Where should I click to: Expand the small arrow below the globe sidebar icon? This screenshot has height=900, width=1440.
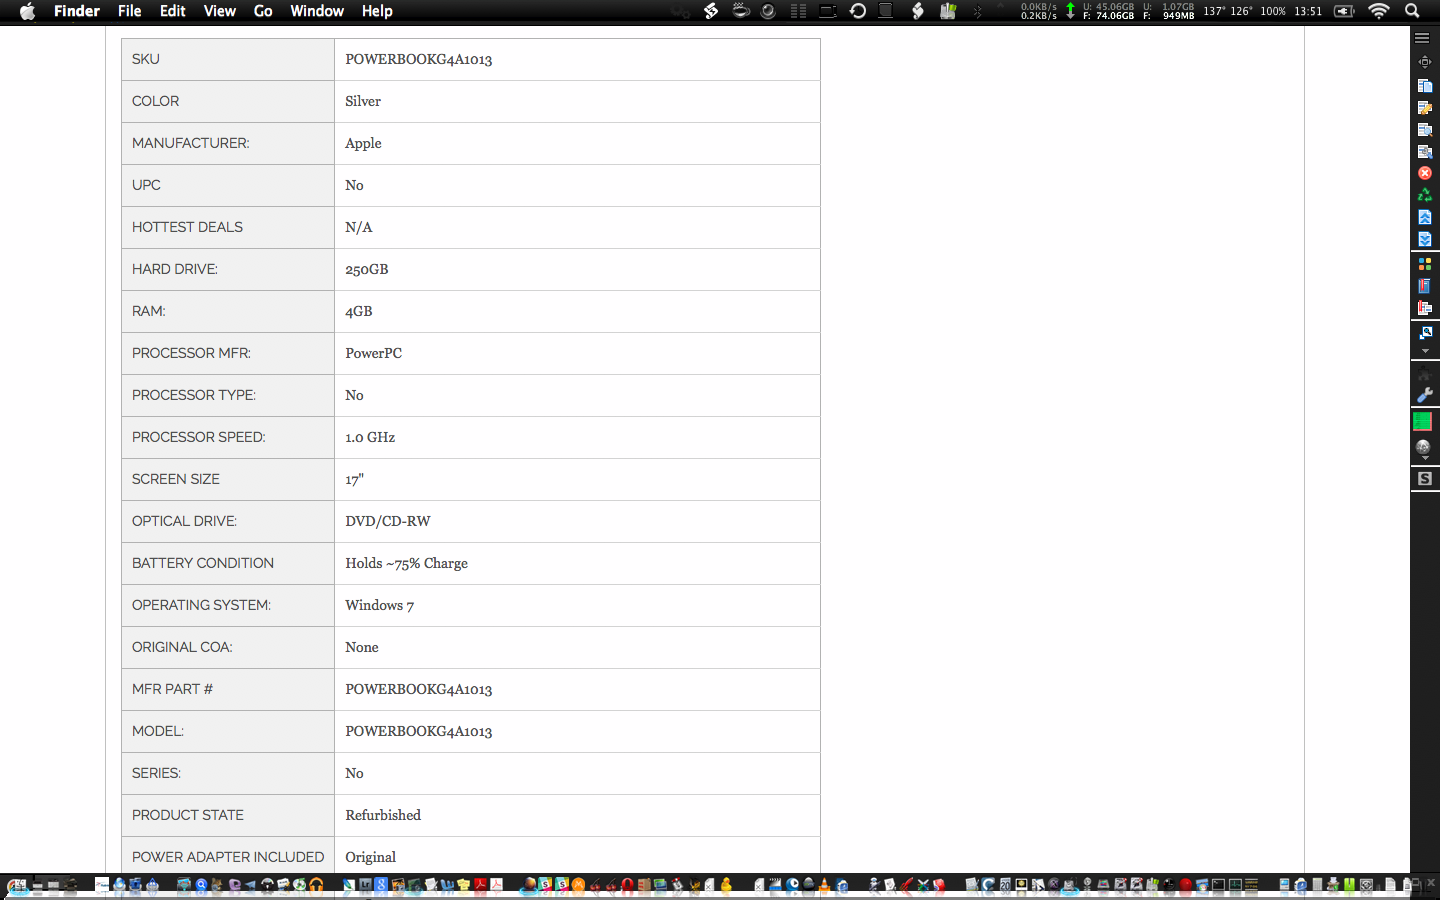(x=1425, y=459)
